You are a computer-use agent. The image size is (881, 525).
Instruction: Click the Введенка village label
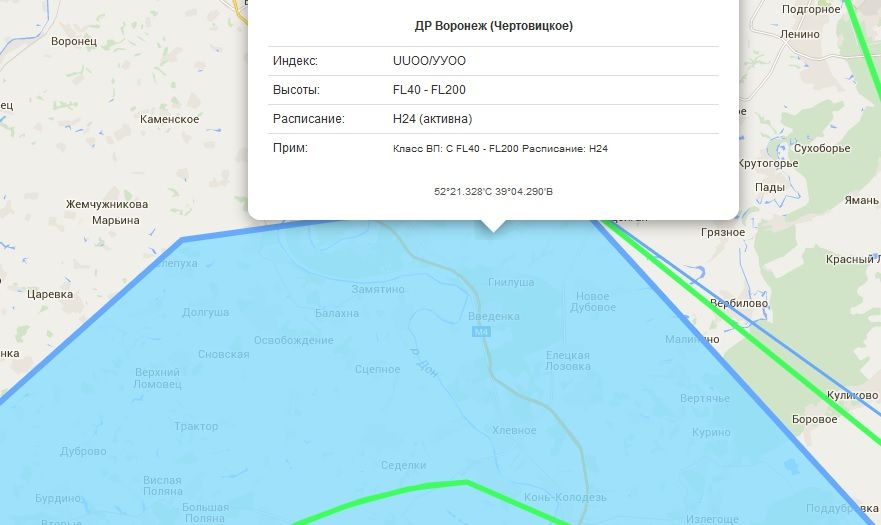coord(494,317)
